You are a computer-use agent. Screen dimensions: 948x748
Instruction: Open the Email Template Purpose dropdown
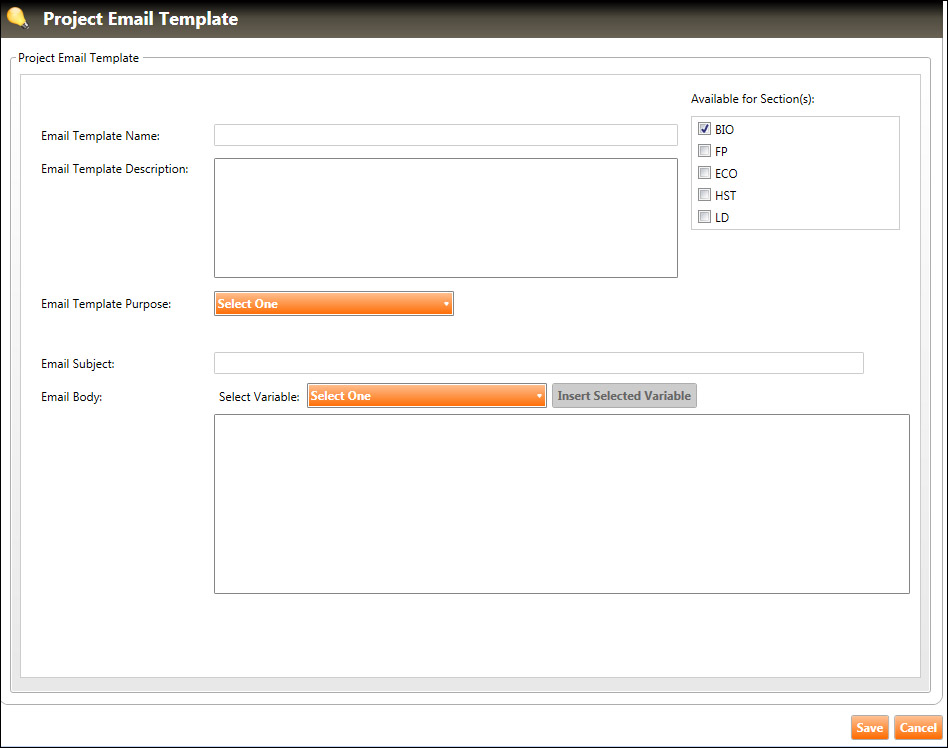tap(333, 304)
